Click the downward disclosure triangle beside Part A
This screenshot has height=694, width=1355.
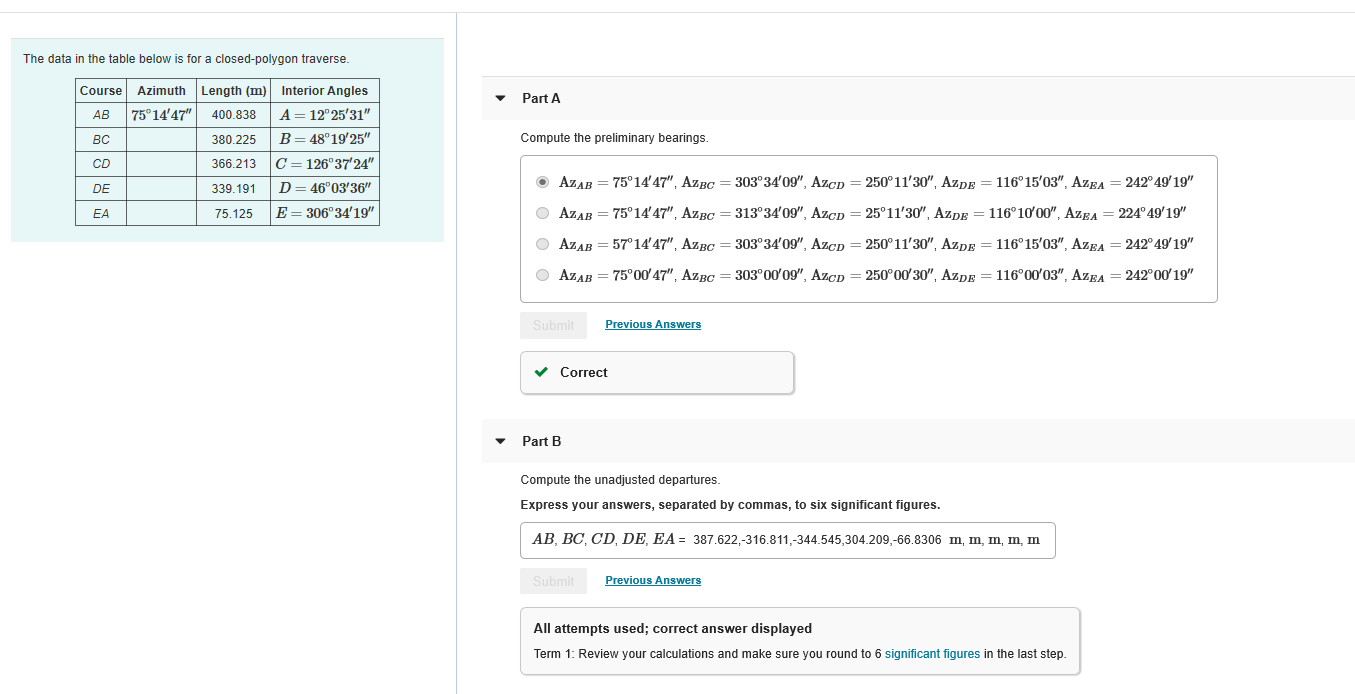(499, 98)
